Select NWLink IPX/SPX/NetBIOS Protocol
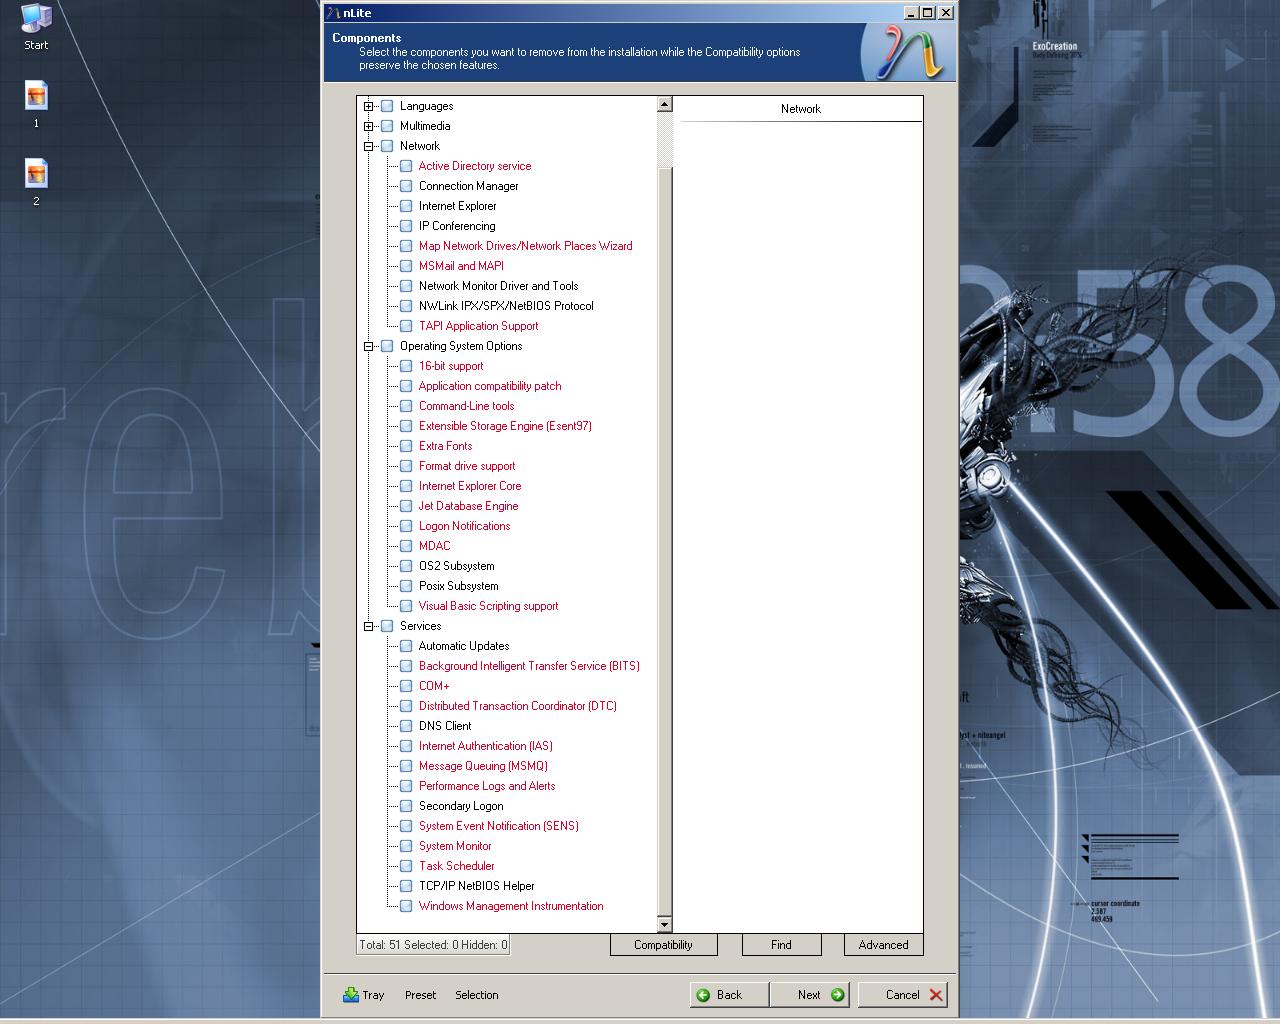The width and height of the screenshot is (1280, 1024). coord(506,306)
